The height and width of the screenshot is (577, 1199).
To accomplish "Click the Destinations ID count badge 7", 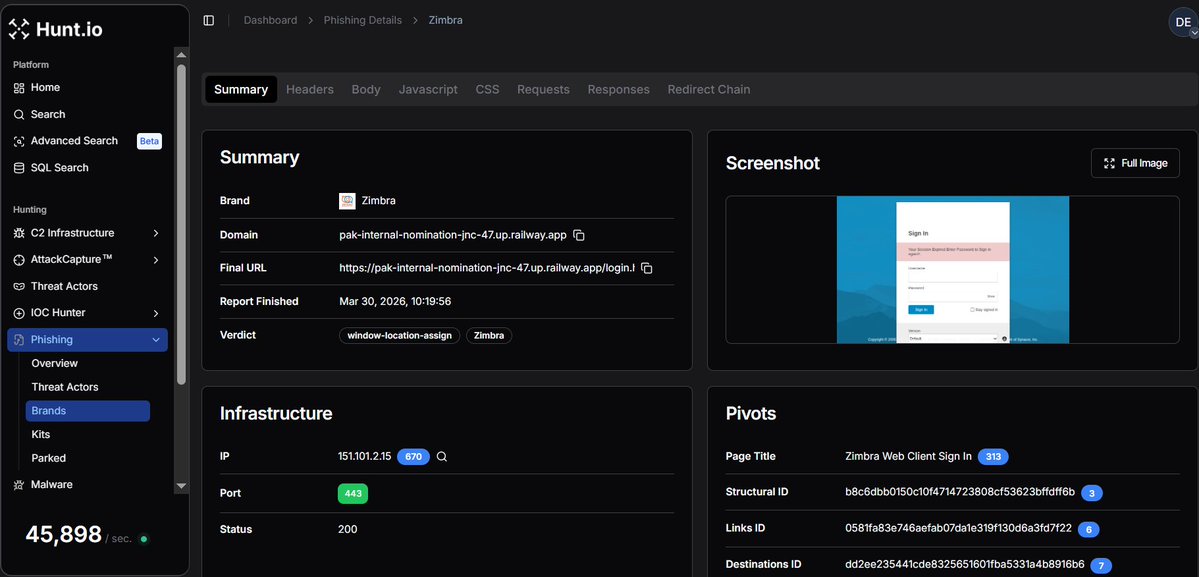I will point(1101,566).
